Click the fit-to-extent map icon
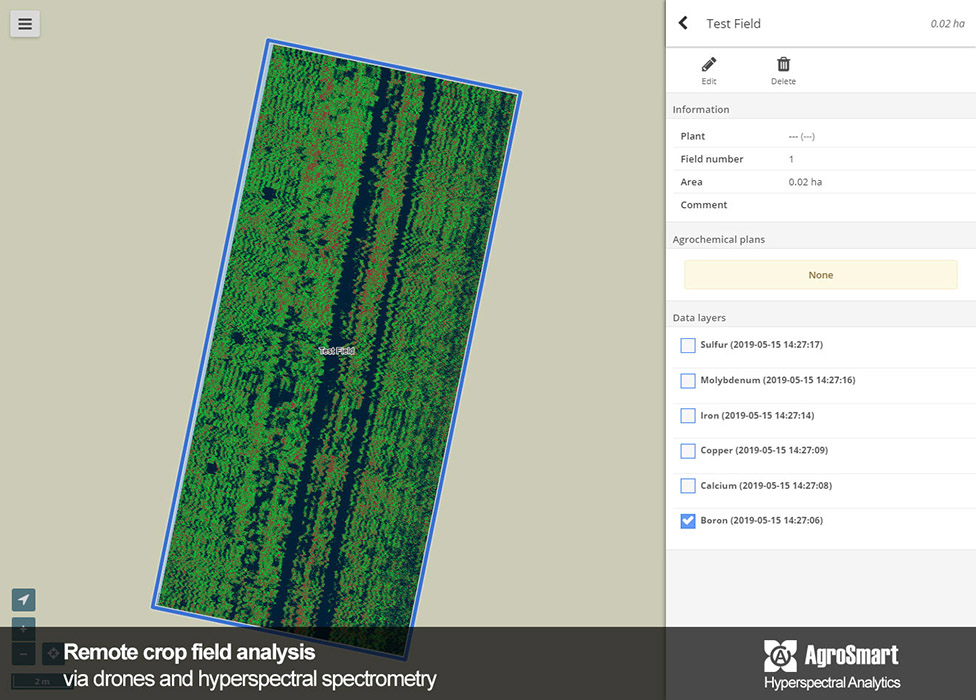Image resolution: width=976 pixels, height=700 pixels. point(53,654)
